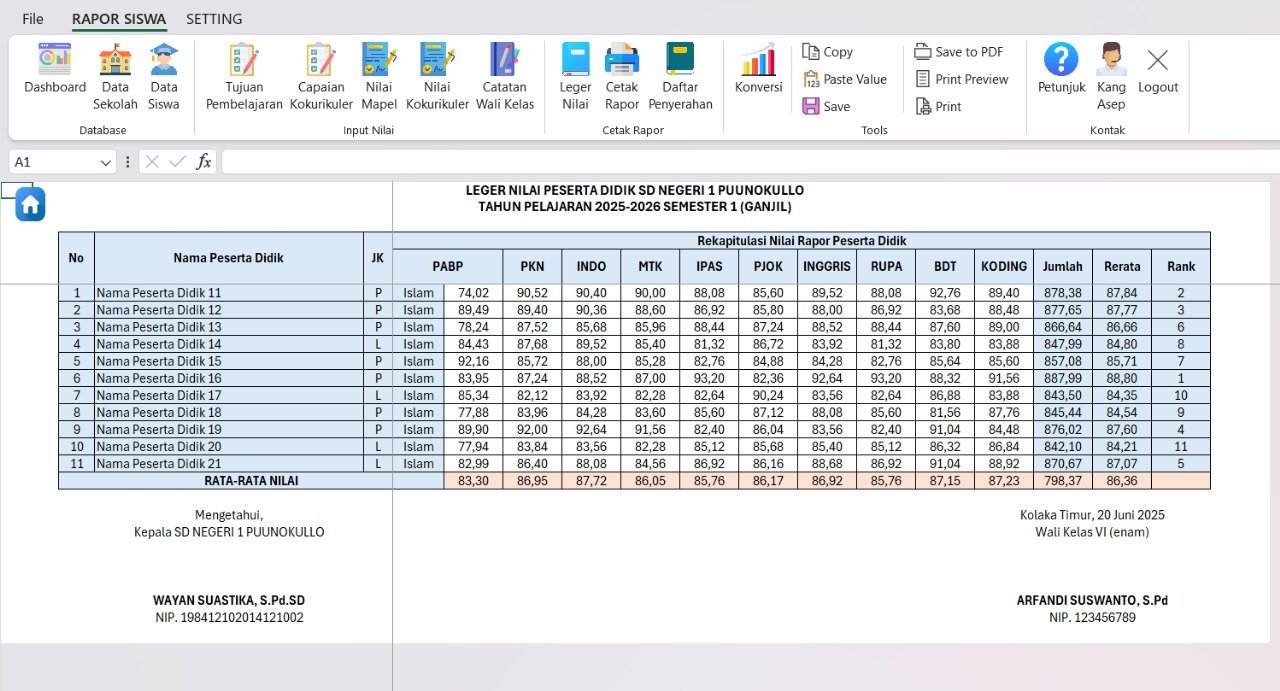Click the Paste Value button

point(845,79)
